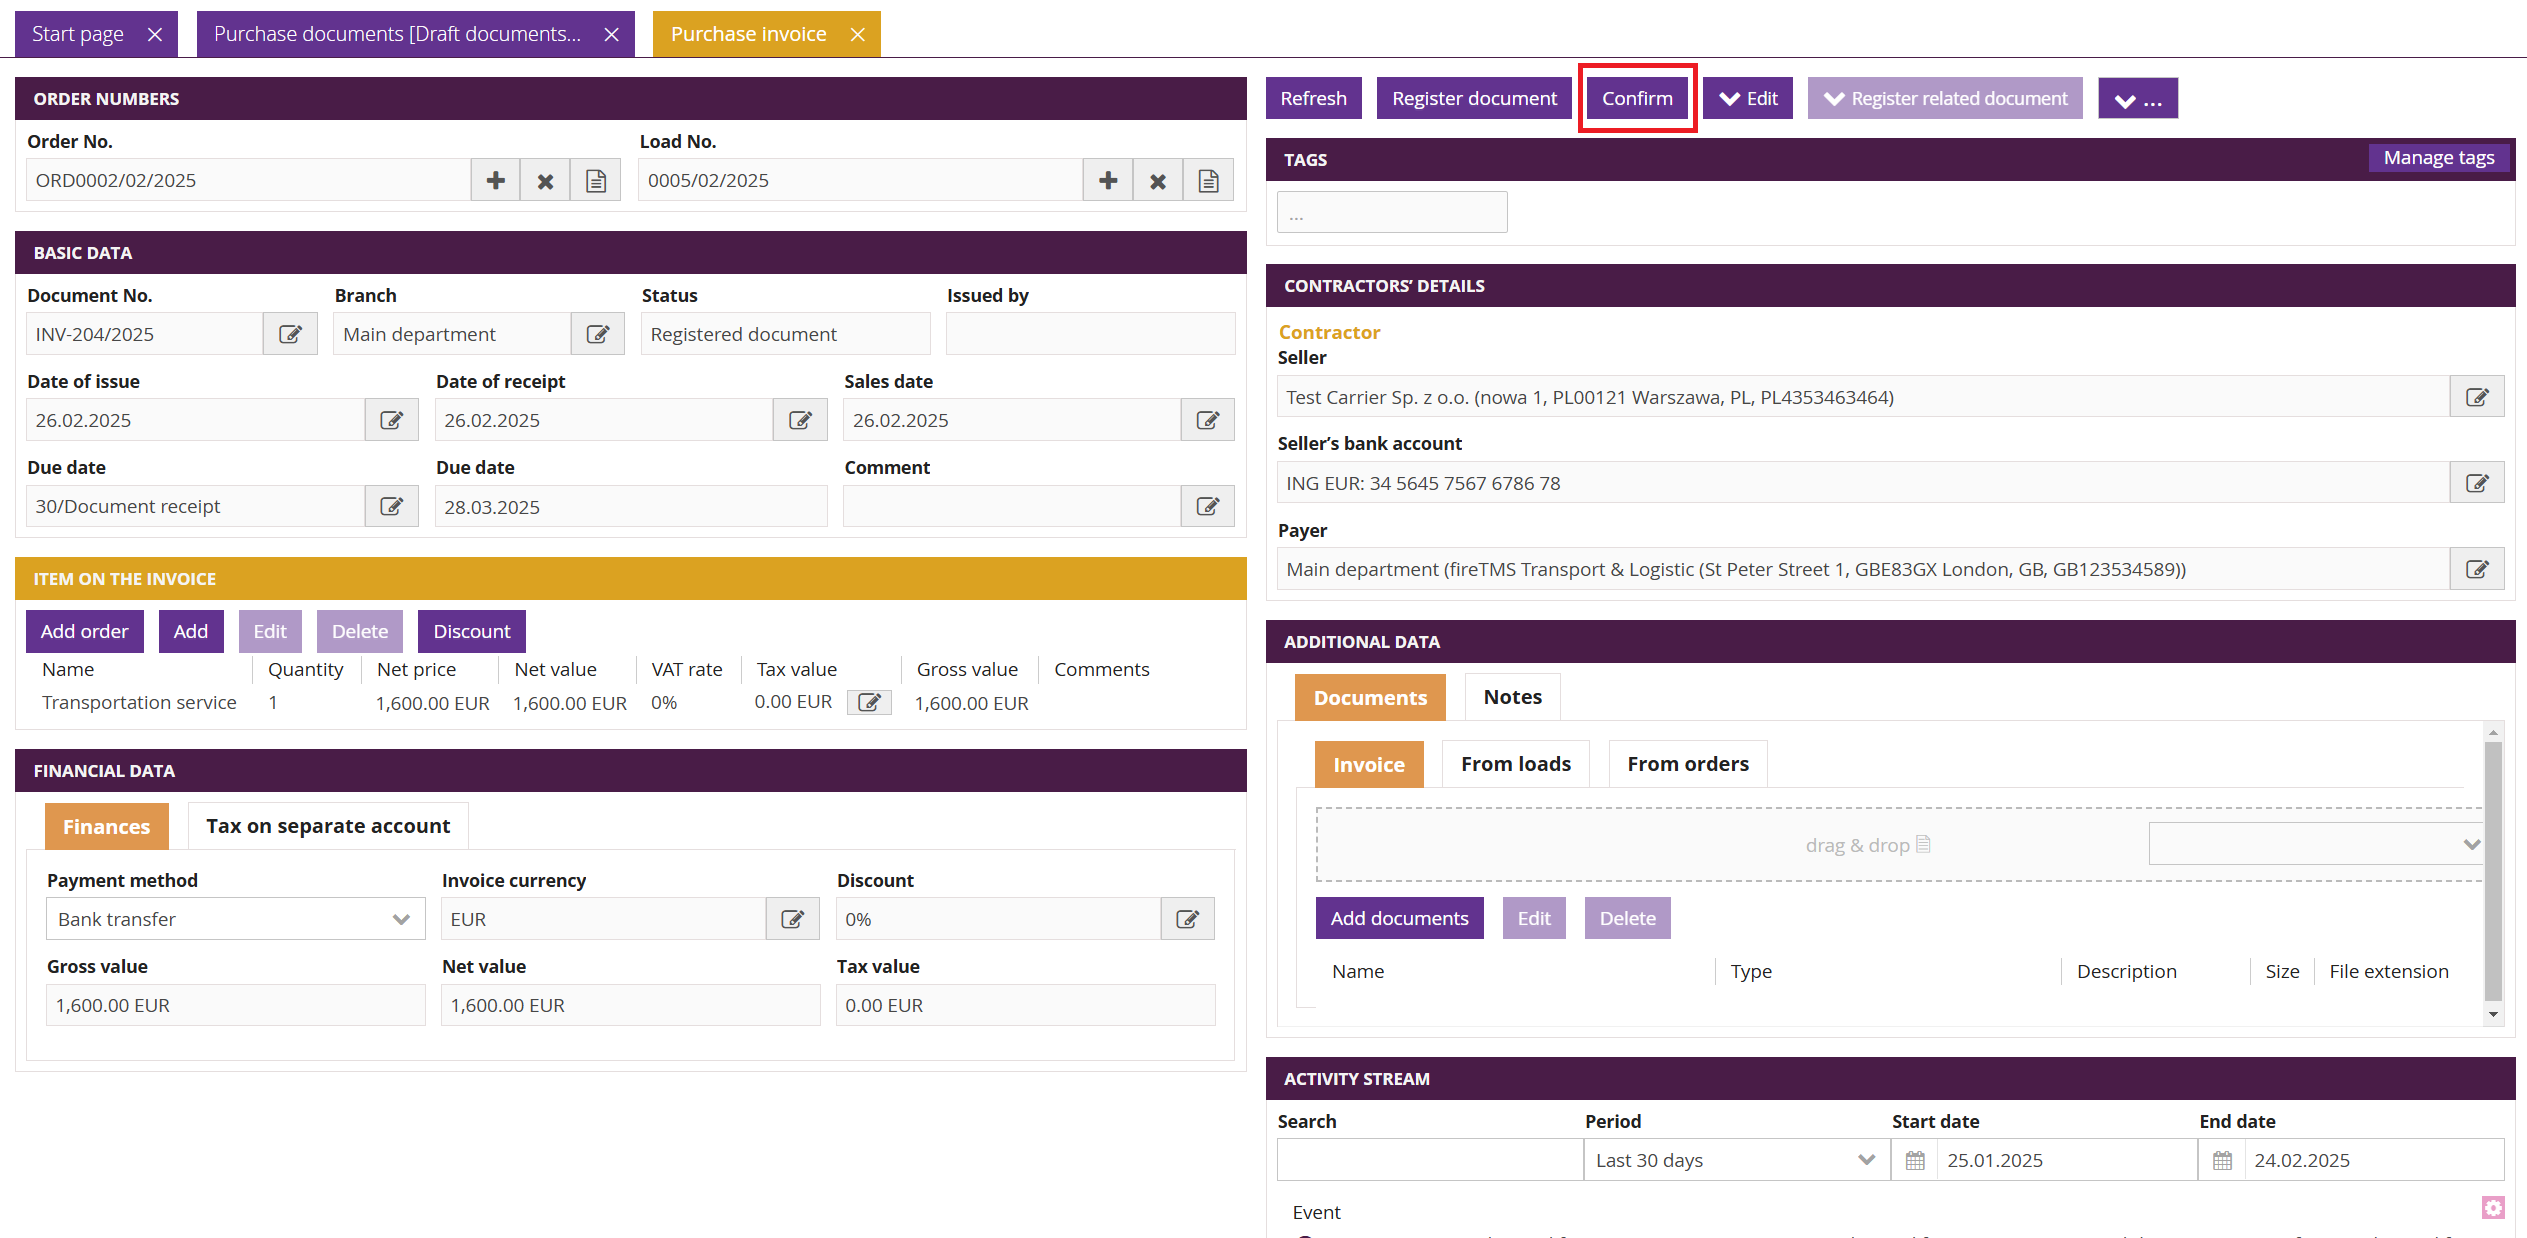Expand the Edit dropdown button
2527x1238 pixels.
[x=1747, y=98]
